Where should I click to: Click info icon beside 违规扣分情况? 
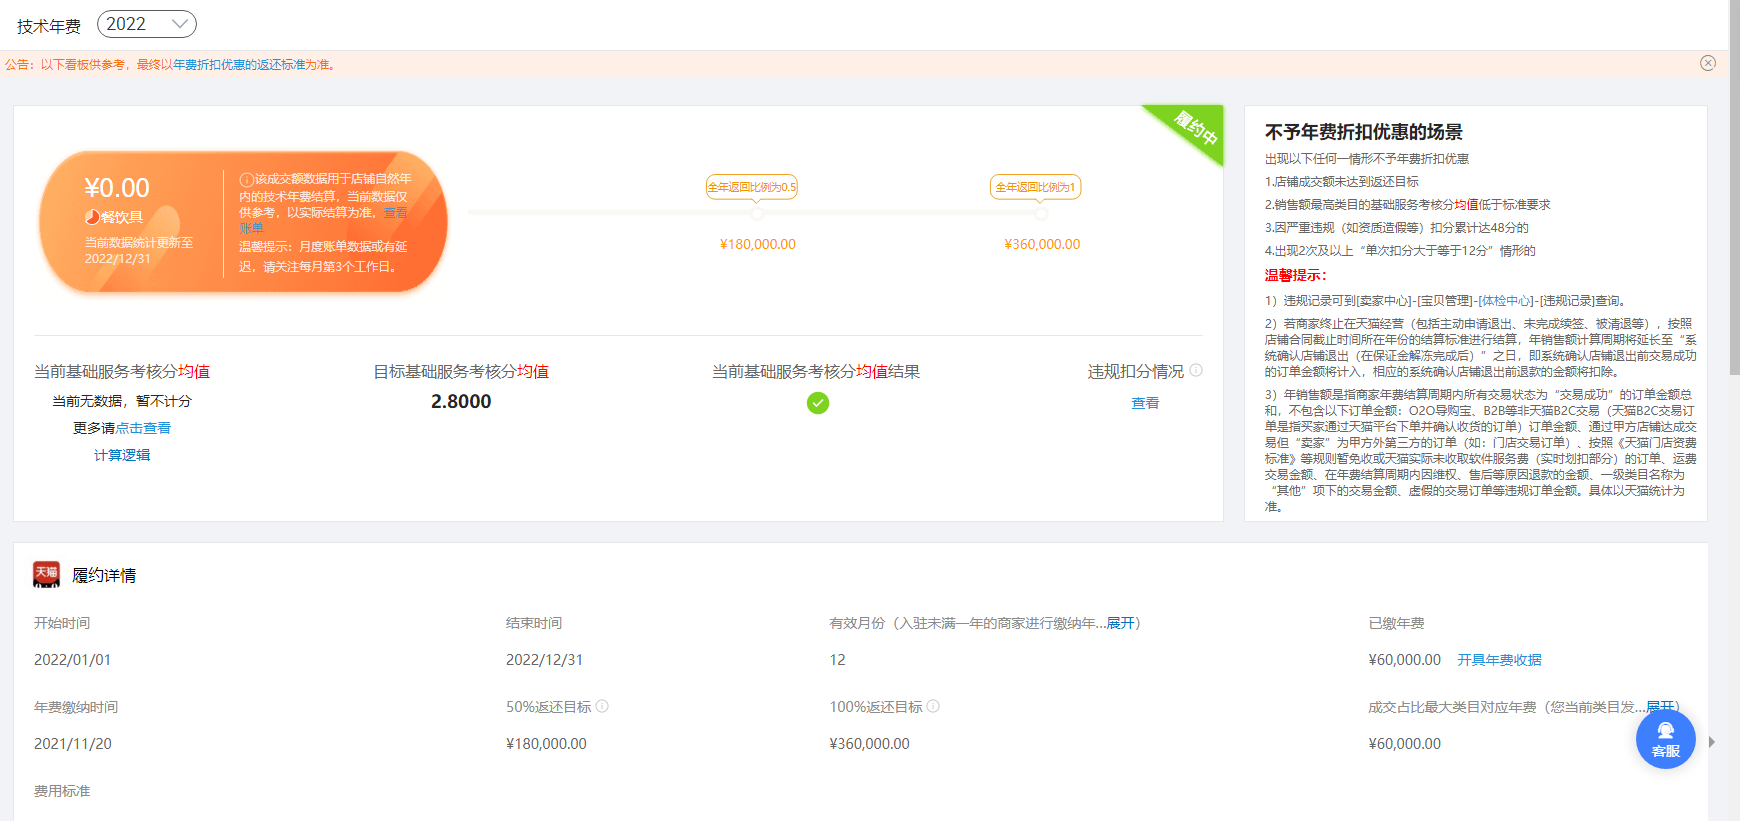1196,371
